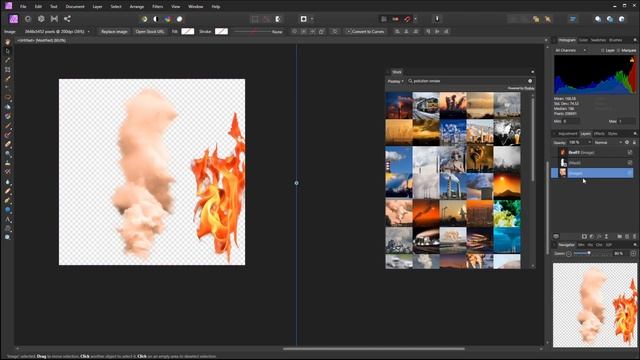This screenshot has width=640, height=360.
Task: Open the Normal blend mode dropdown
Action: 608,142
